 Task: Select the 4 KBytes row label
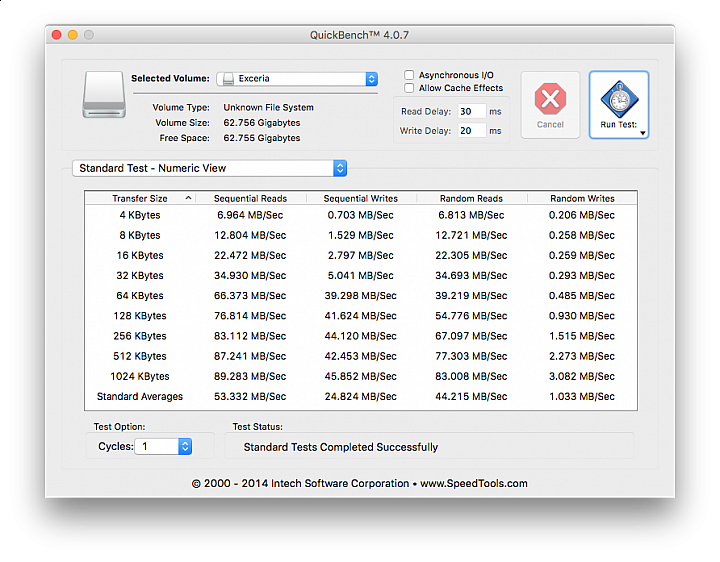click(140, 215)
